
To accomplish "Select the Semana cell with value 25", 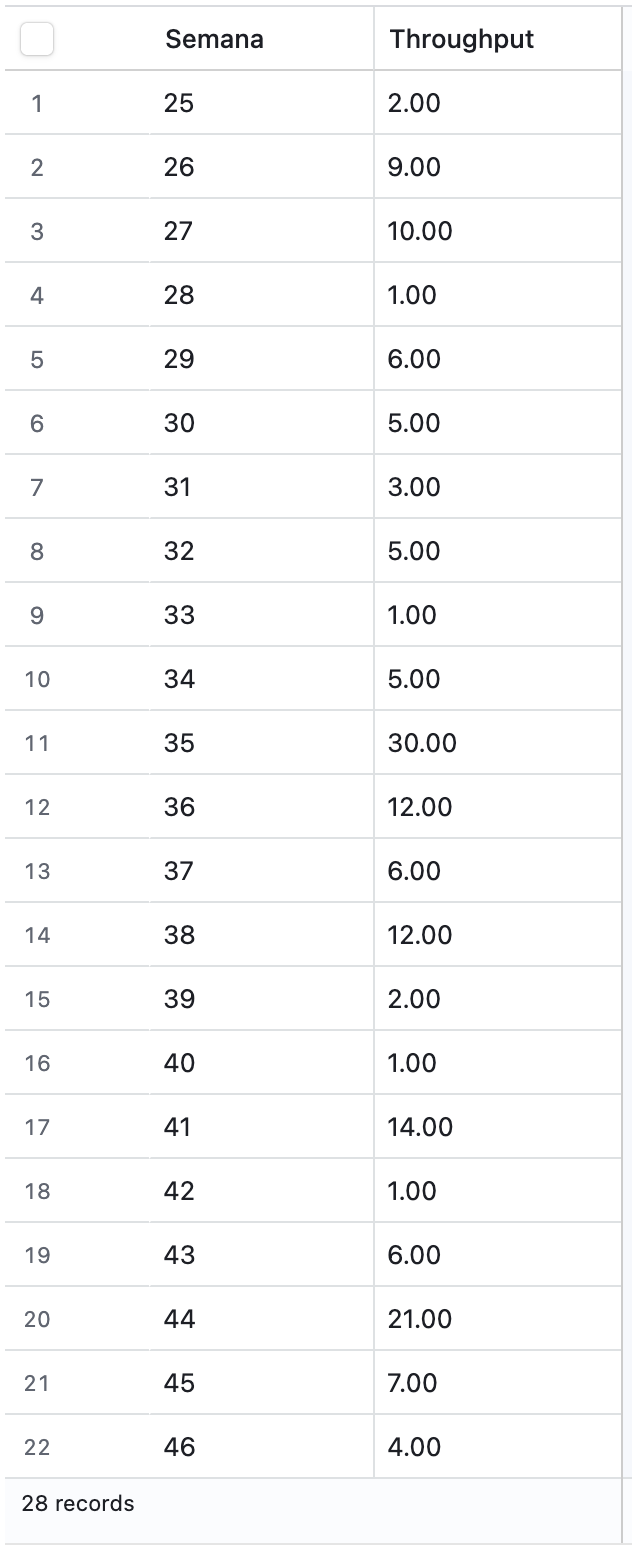I will [x=179, y=103].
